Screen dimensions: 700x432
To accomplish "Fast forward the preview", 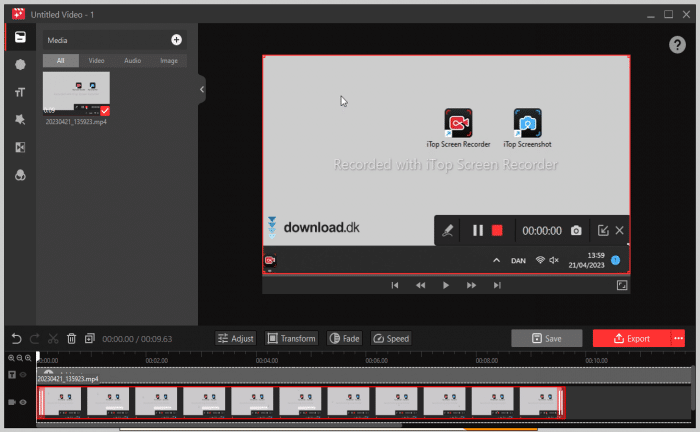I will pos(471,285).
